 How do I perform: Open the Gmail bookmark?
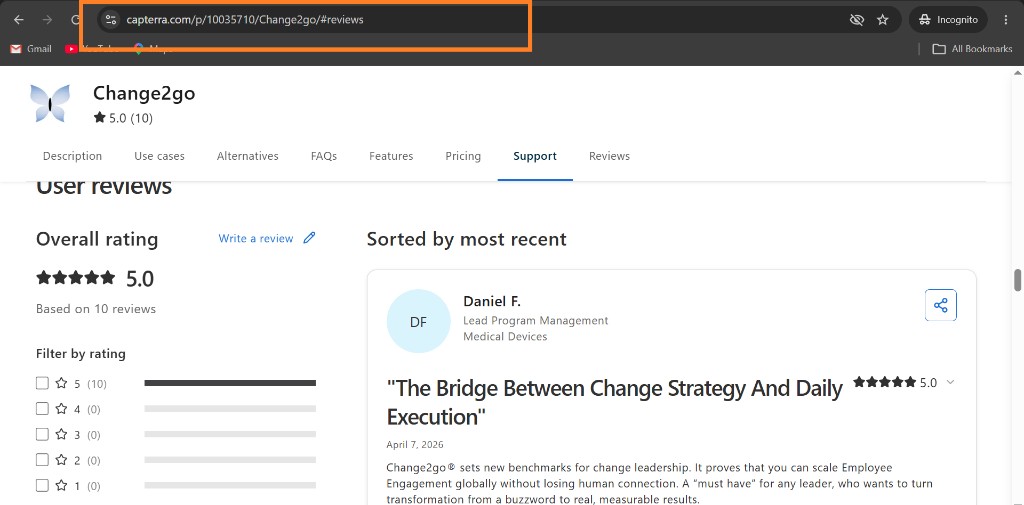click(x=31, y=49)
